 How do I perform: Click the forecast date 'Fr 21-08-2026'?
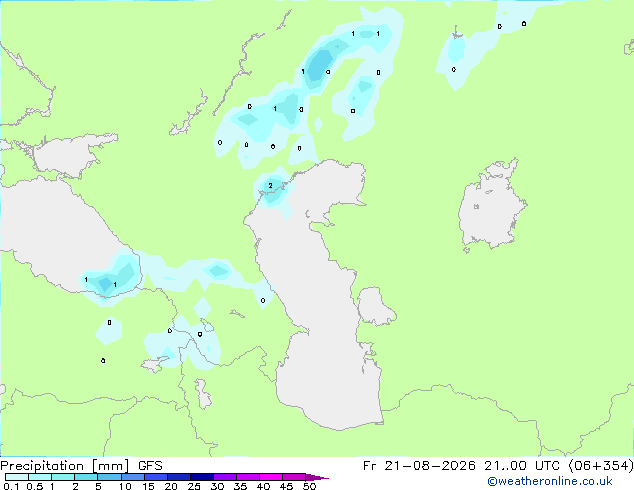point(419,466)
